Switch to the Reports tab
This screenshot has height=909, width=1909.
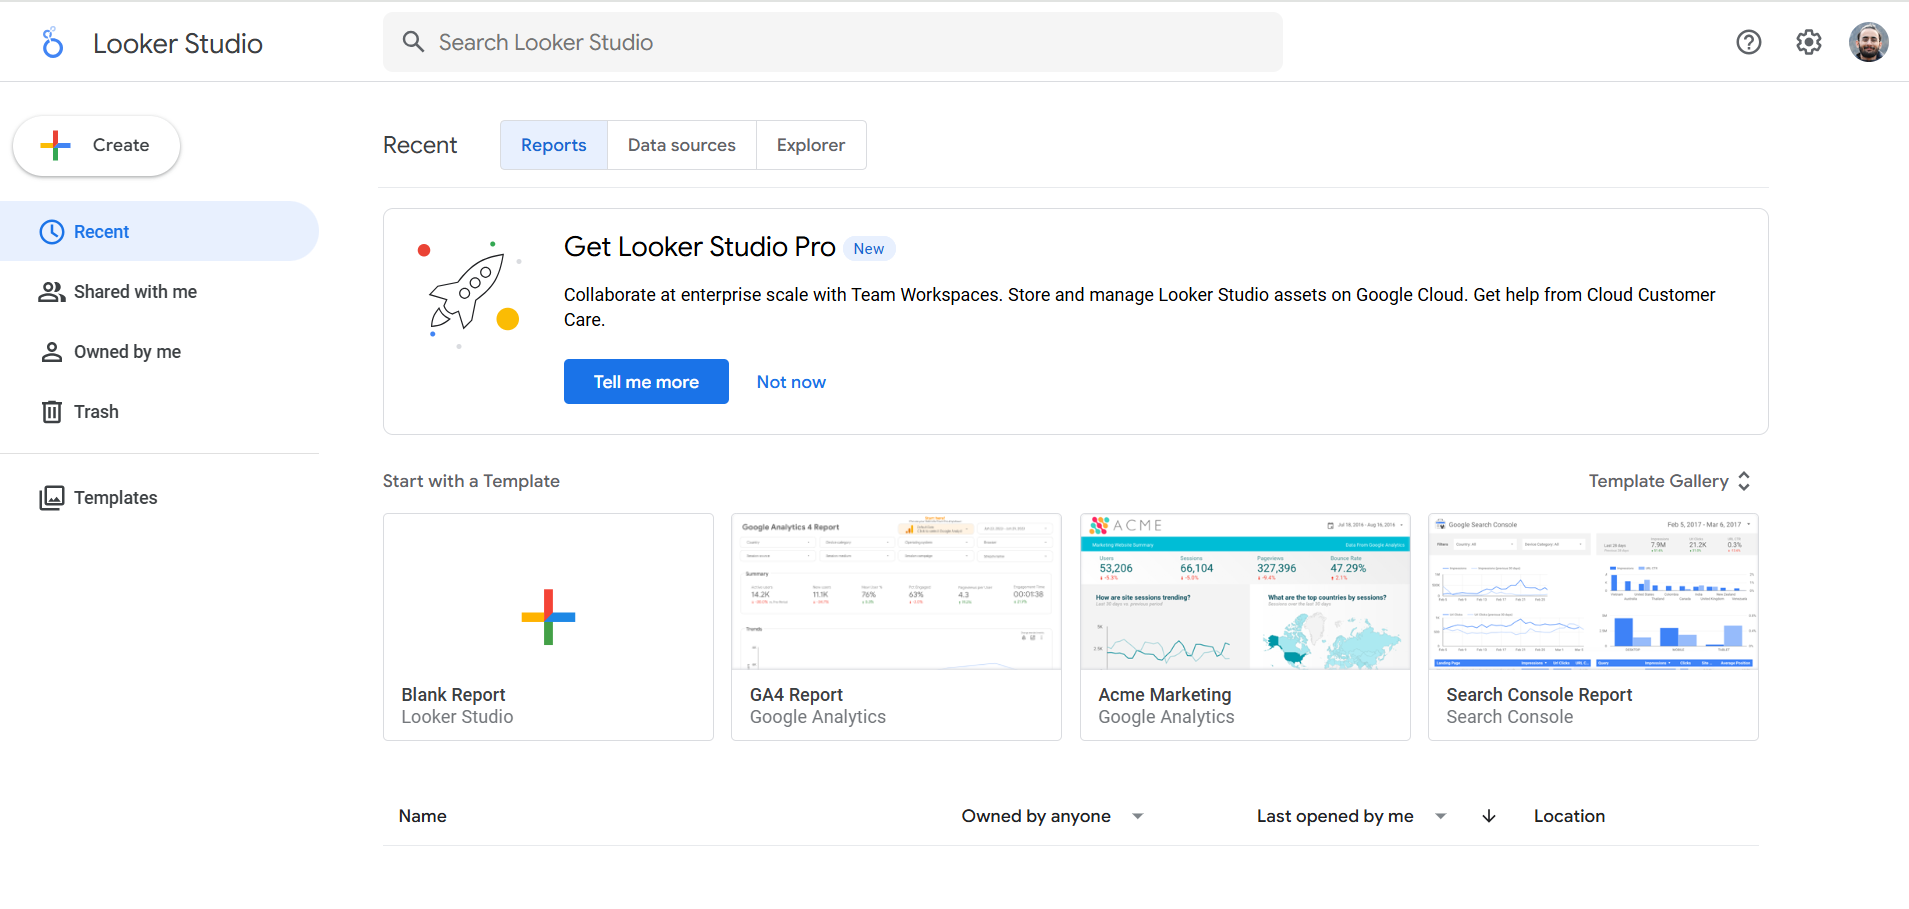pyautogui.click(x=554, y=145)
